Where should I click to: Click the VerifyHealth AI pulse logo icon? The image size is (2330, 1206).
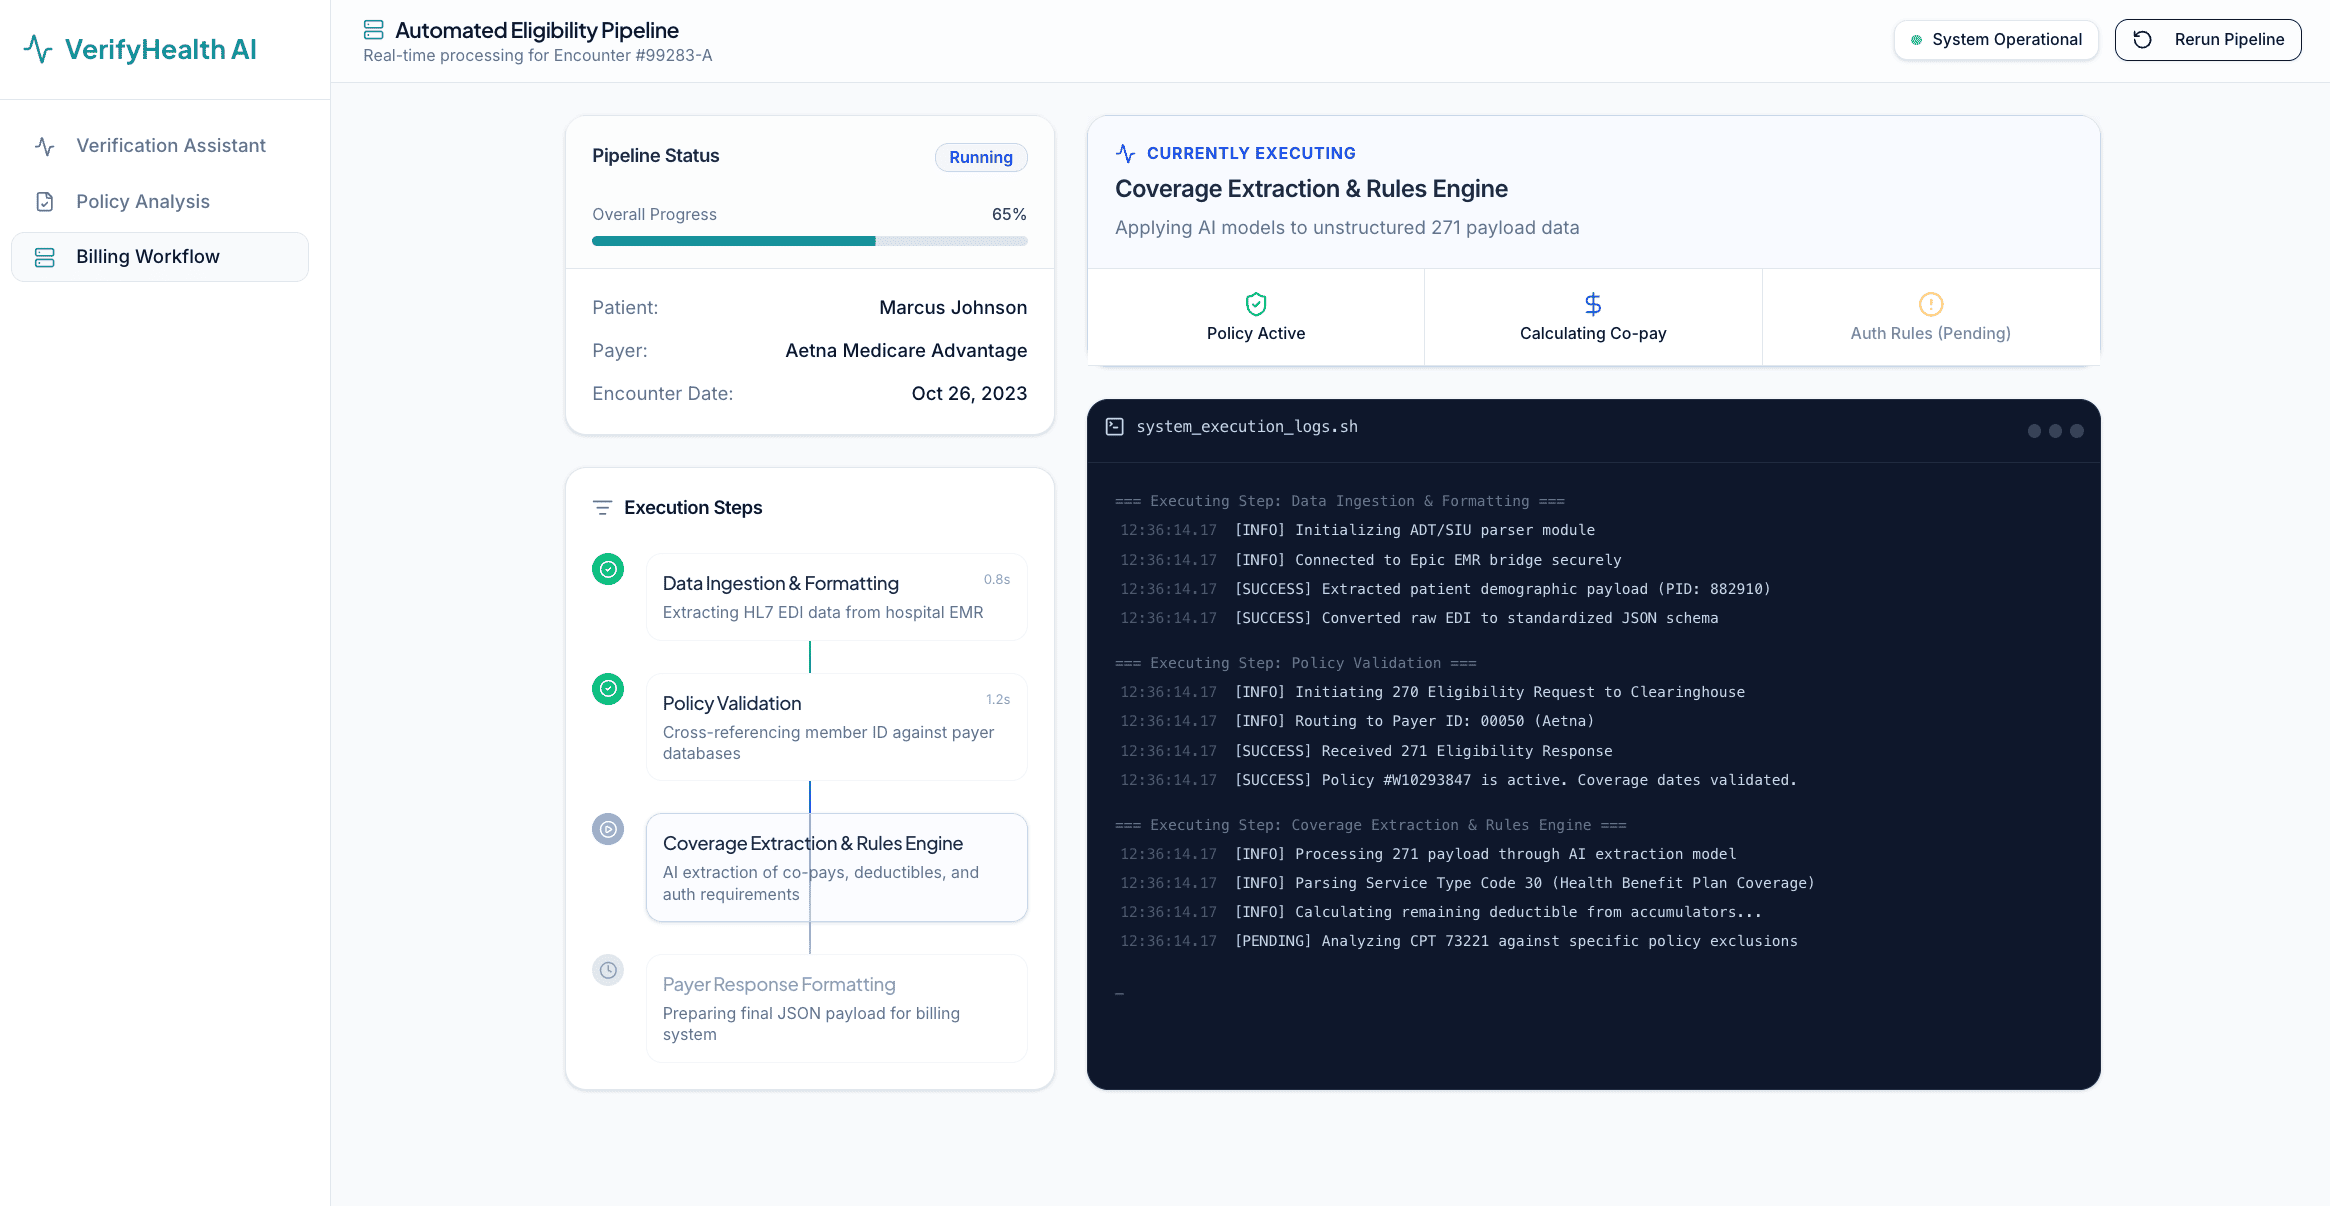pos(38,49)
